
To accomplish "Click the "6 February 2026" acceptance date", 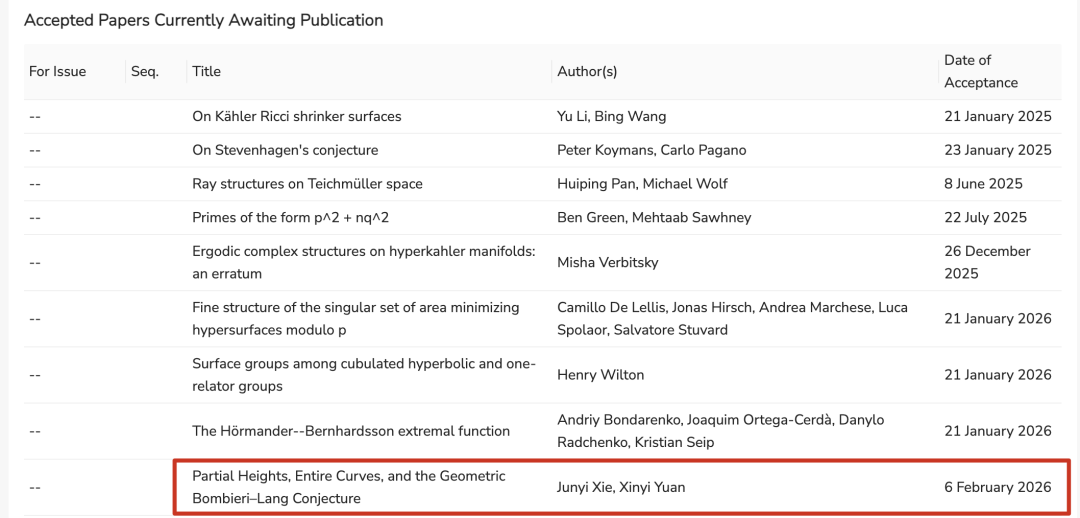I will 997,487.
